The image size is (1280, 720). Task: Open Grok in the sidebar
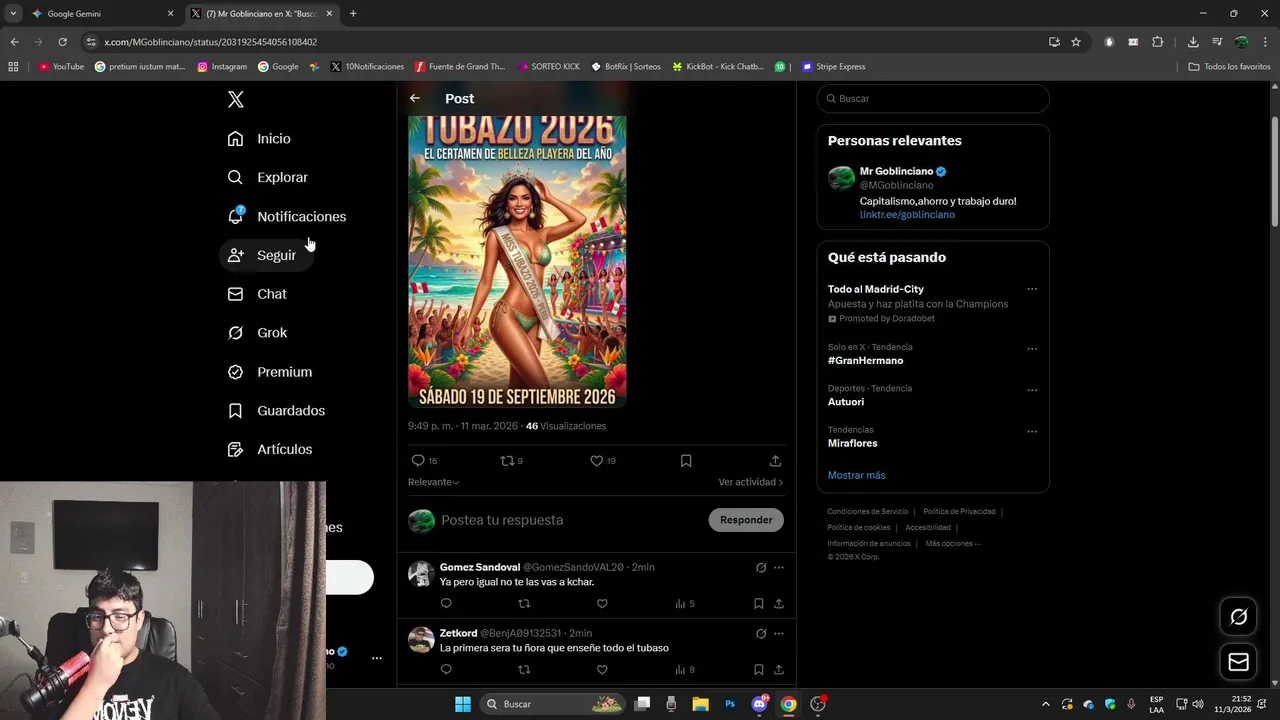(258, 333)
